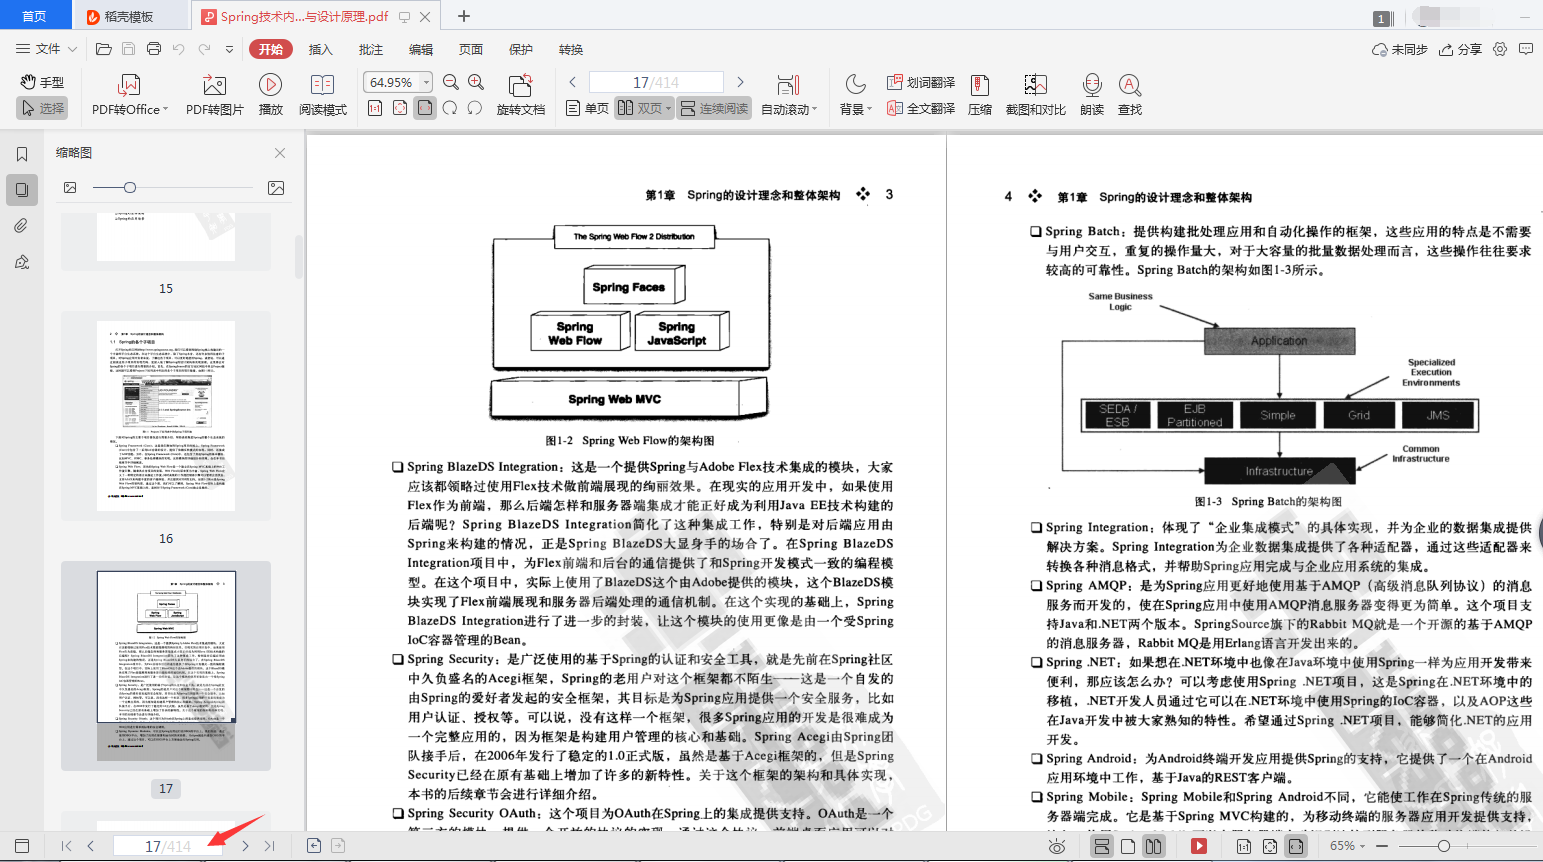Image resolution: width=1543 pixels, height=862 pixels.
Task: Switch to the 页面 tab
Action: click(471, 49)
